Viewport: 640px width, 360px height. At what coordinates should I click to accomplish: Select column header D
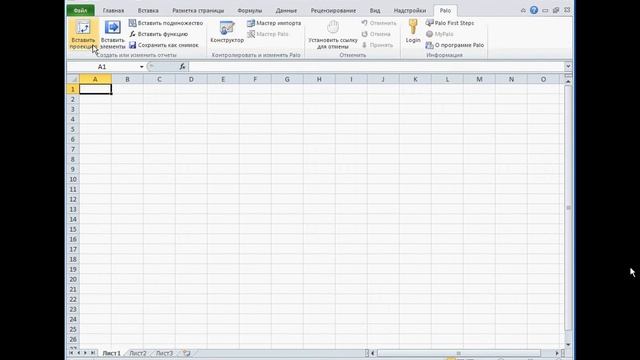191,79
